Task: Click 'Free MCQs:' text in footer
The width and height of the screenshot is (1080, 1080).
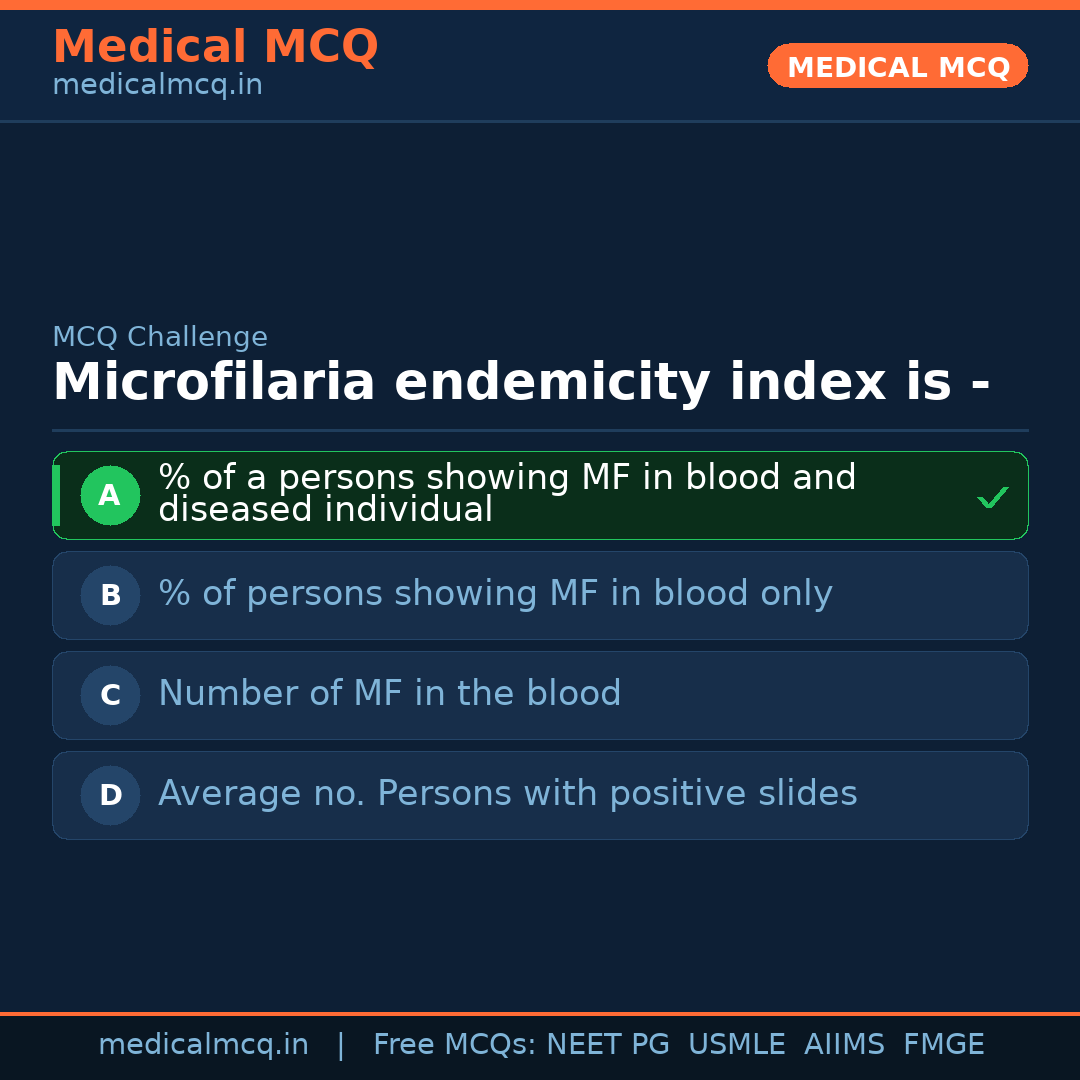Action: 455,1045
